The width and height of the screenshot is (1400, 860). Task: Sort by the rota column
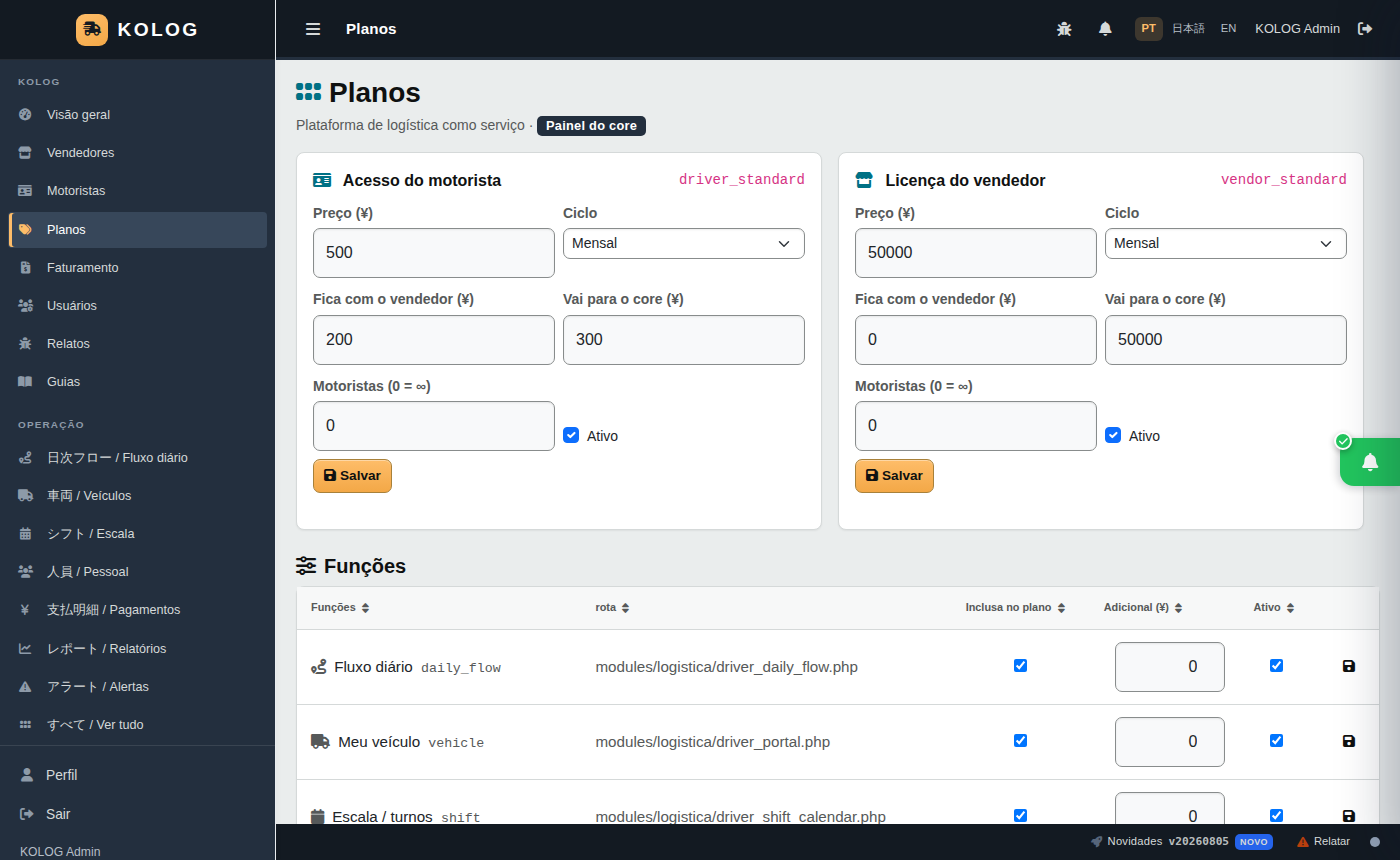(612, 608)
